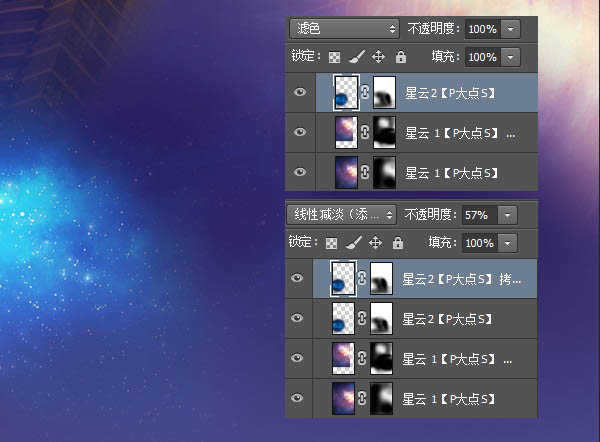Hide the 星云2 拷… layer
The height and width of the screenshot is (442, 600).
tap(297, 278)
